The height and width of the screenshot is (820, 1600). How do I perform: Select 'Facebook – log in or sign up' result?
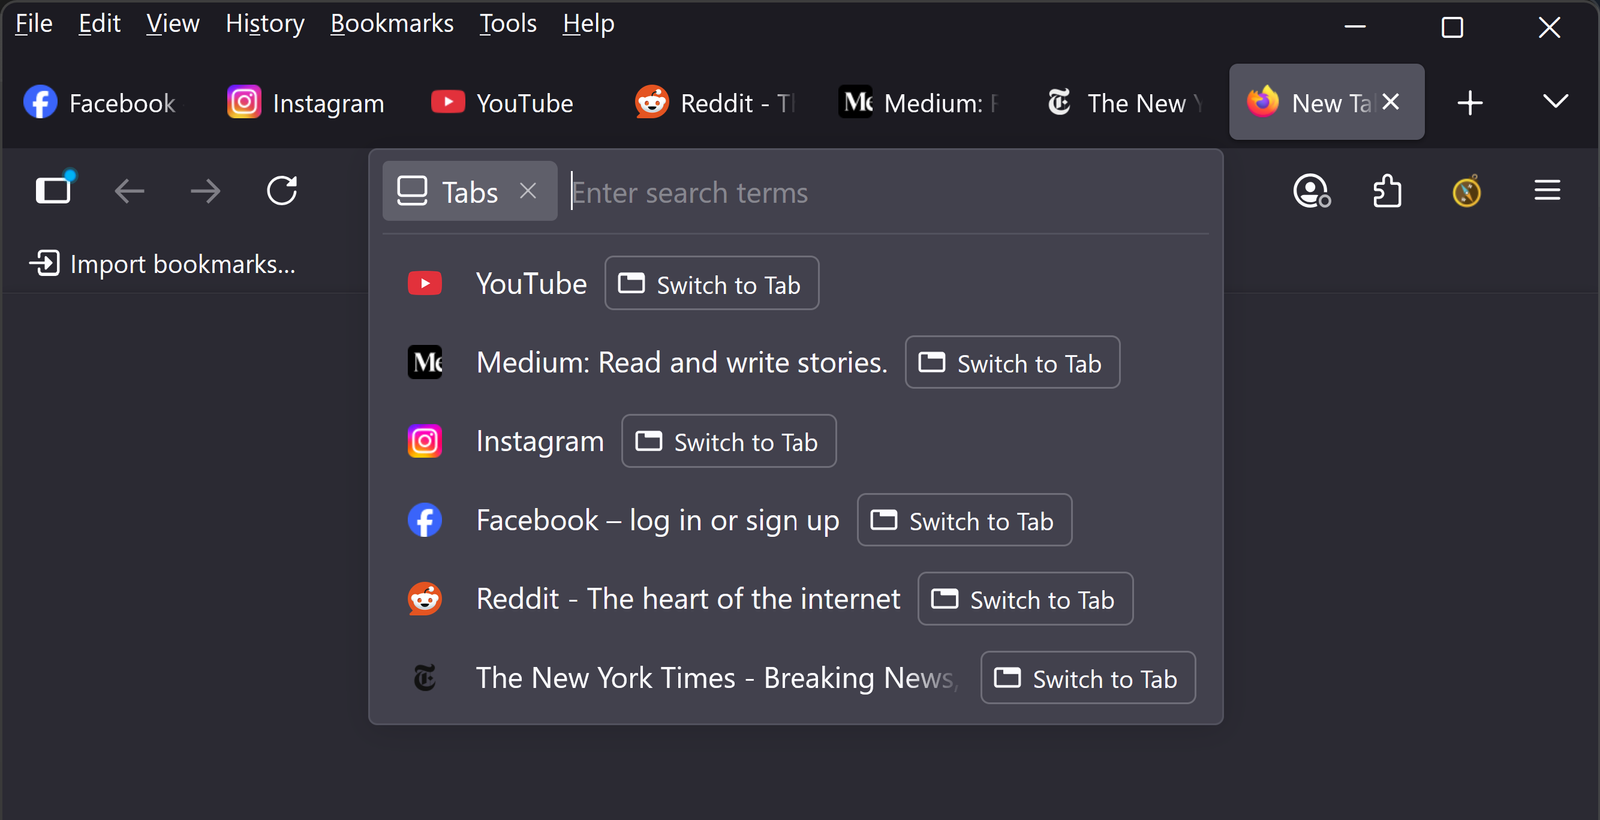(658, 520)
